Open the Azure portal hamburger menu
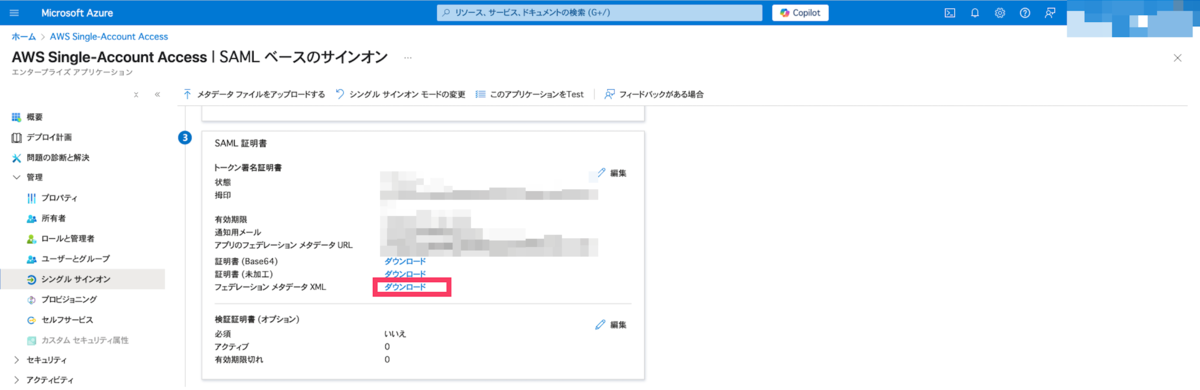Image resolution: width=1200 pixels, height=390 pixels. point(15,12)
